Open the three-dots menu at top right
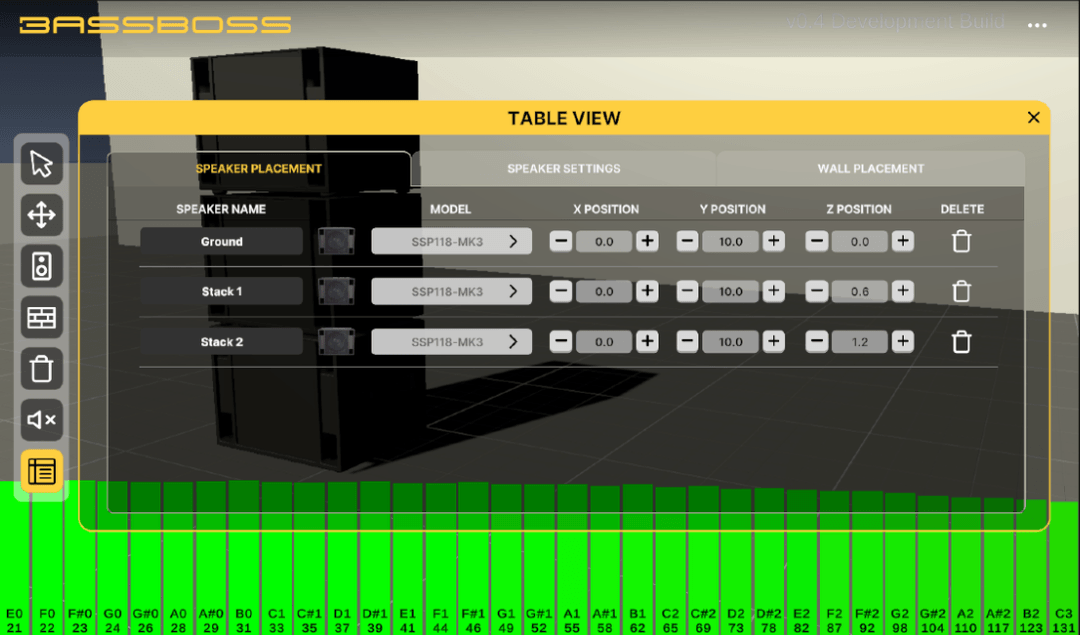The width and height of the screenshot is (1080, 635). (1037, 26)
